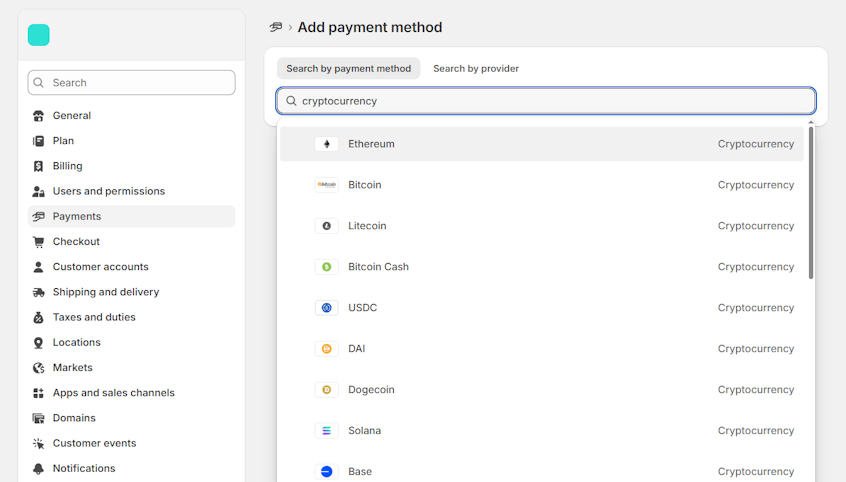Click the DAI logo icon
This screenshot has height=482, width=846.
(326, 349)
